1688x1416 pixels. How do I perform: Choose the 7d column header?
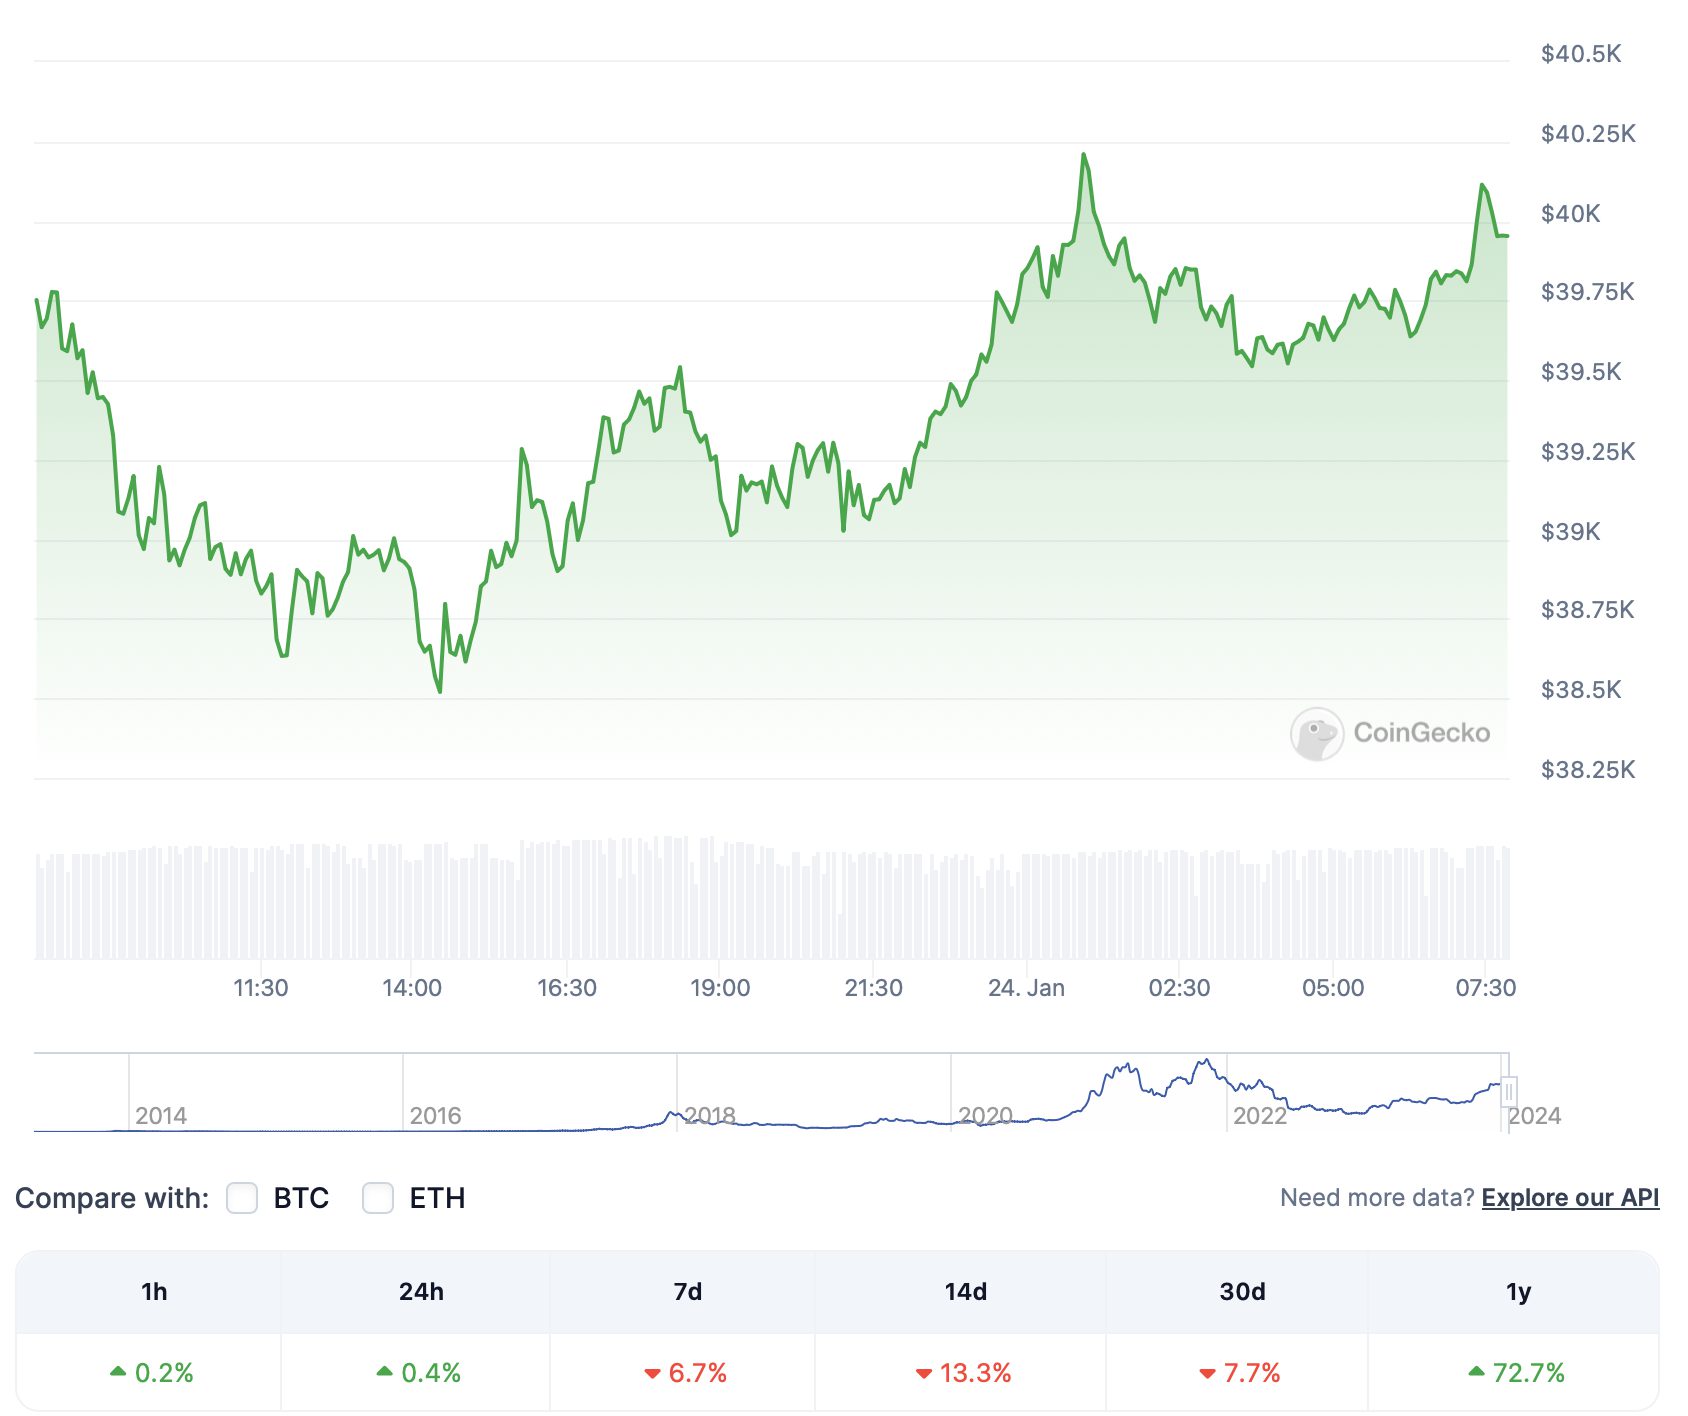coord(687,1292)
